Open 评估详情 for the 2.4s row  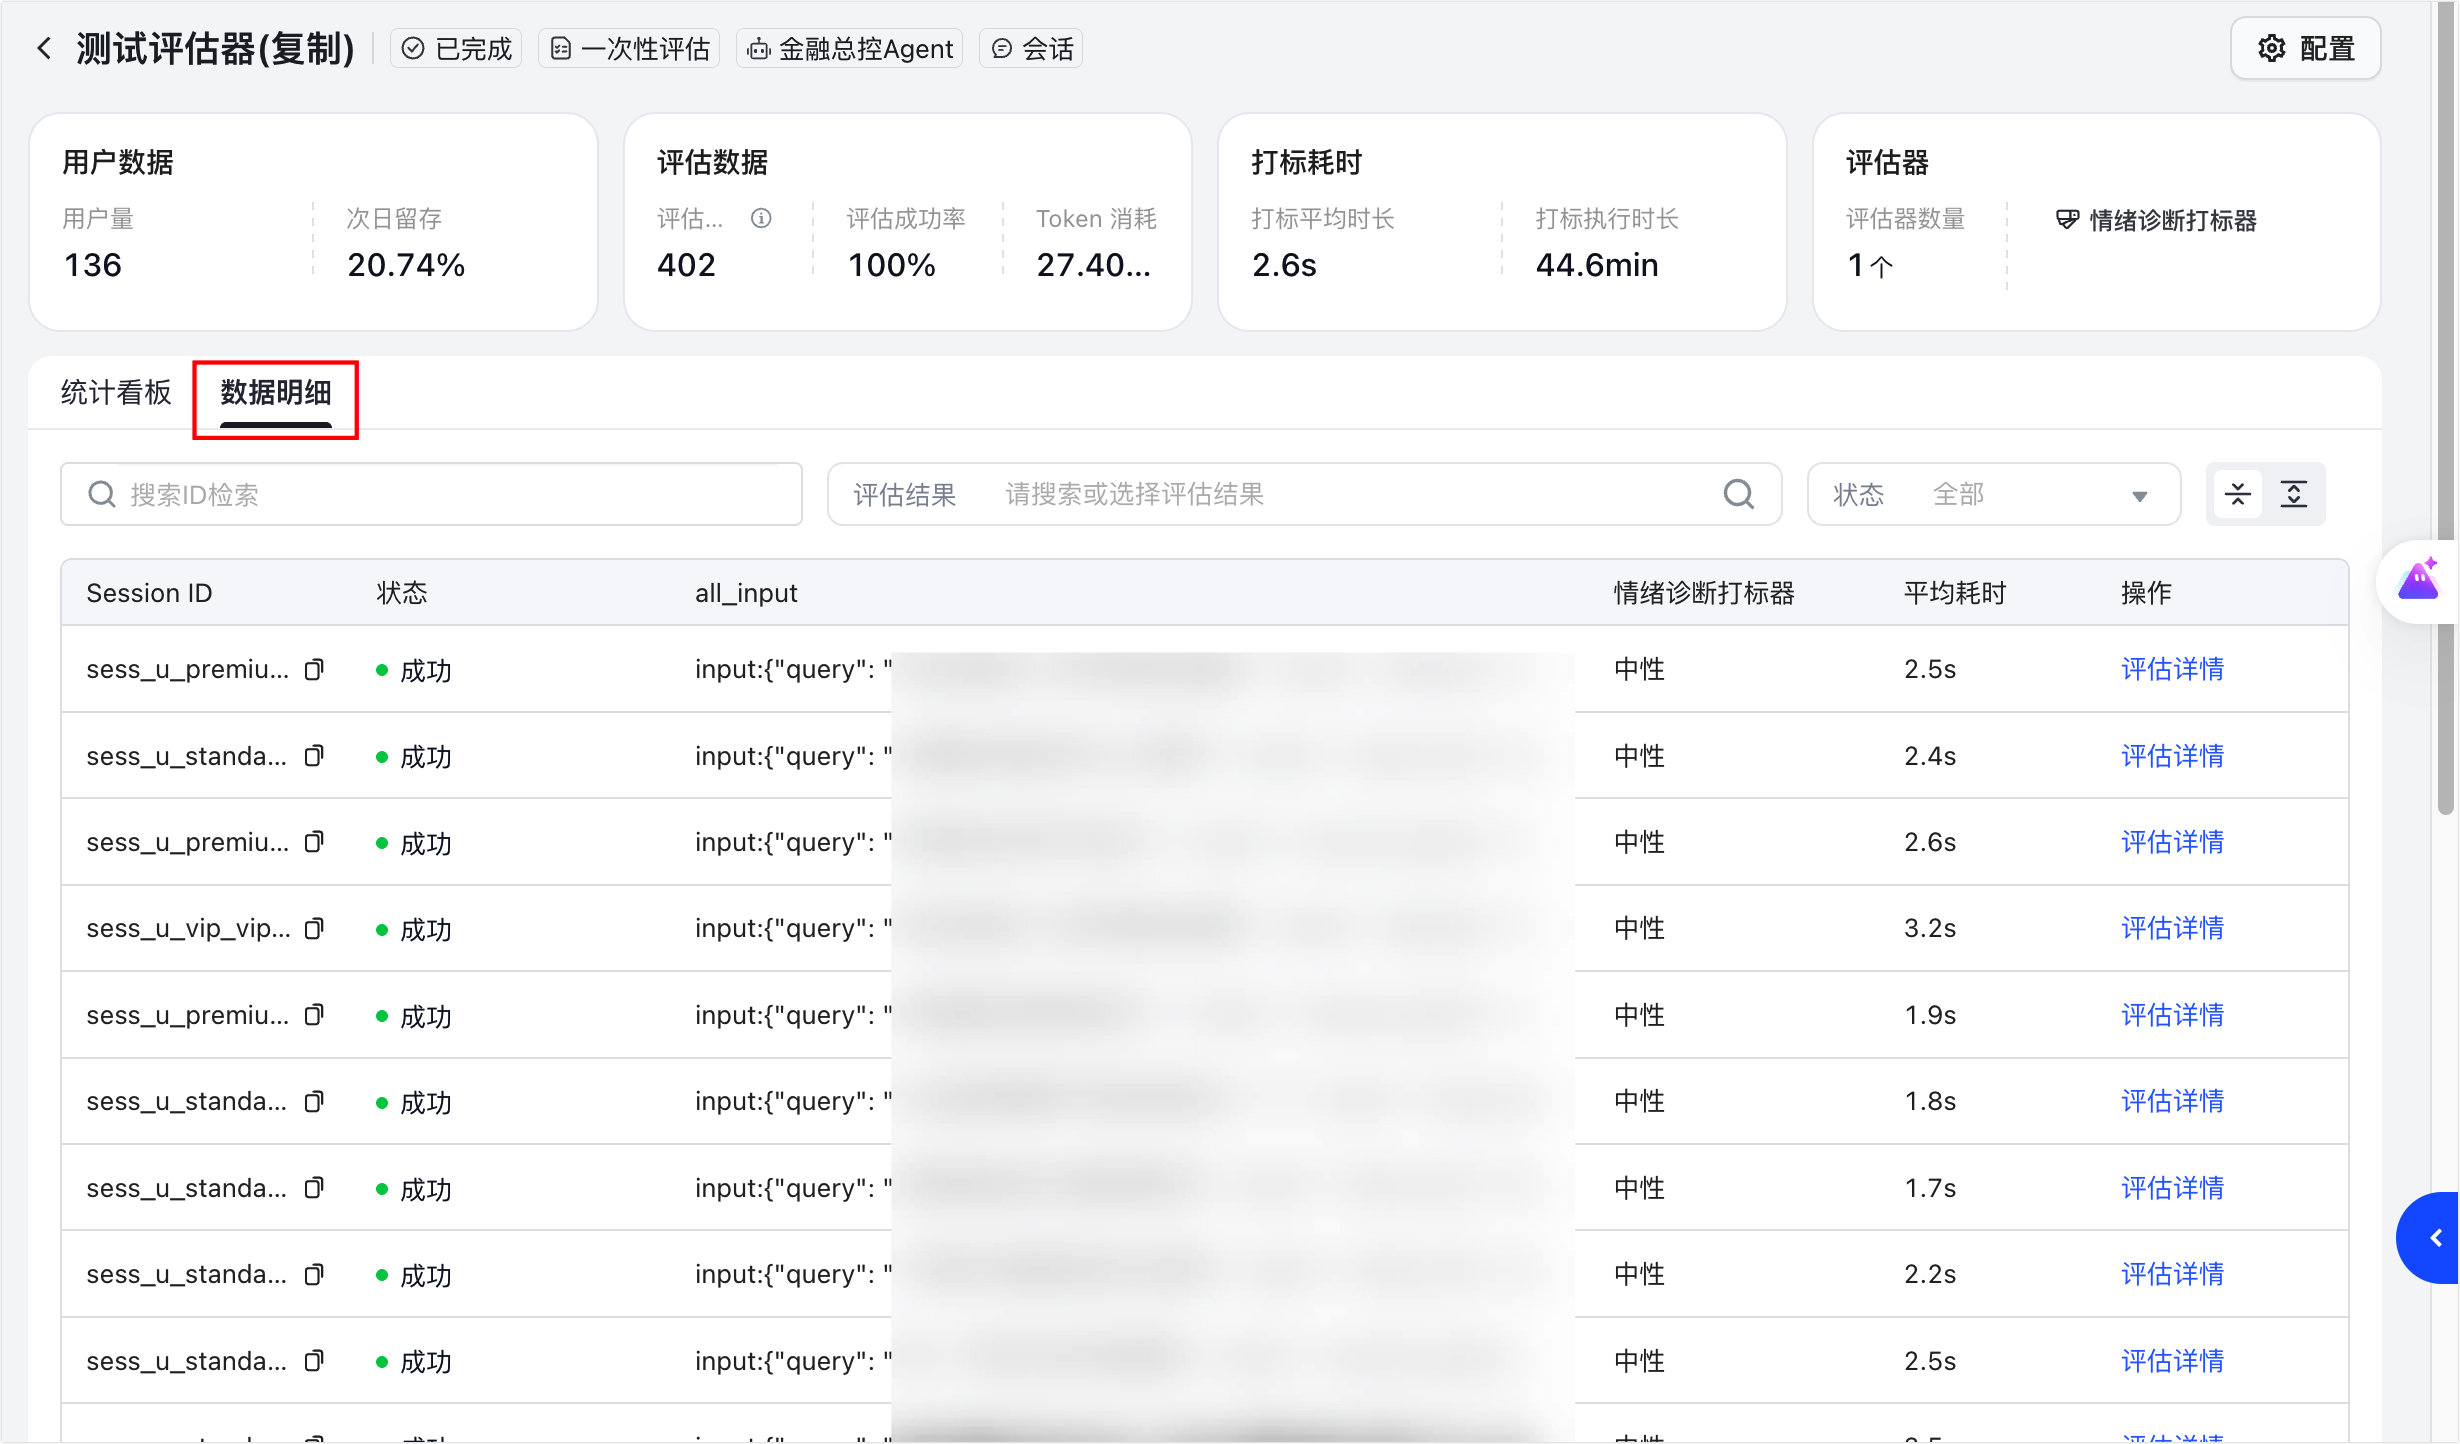pos(2172,756)
